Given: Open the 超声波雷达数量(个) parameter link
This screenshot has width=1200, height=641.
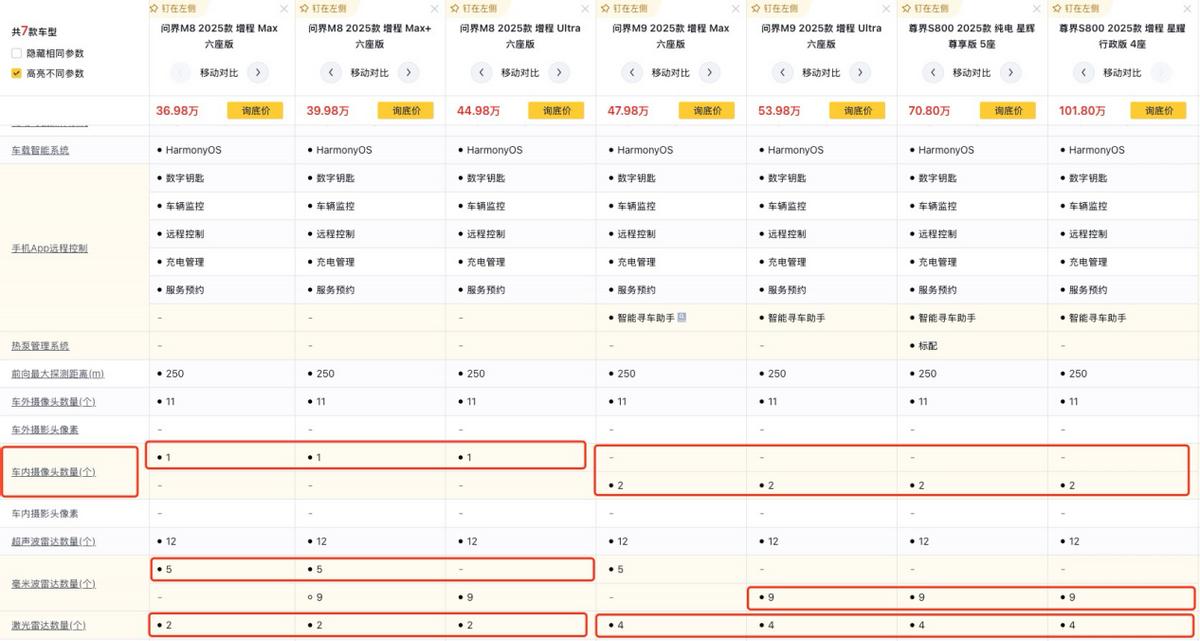Looking at the screenshot, I should (53, 541).
